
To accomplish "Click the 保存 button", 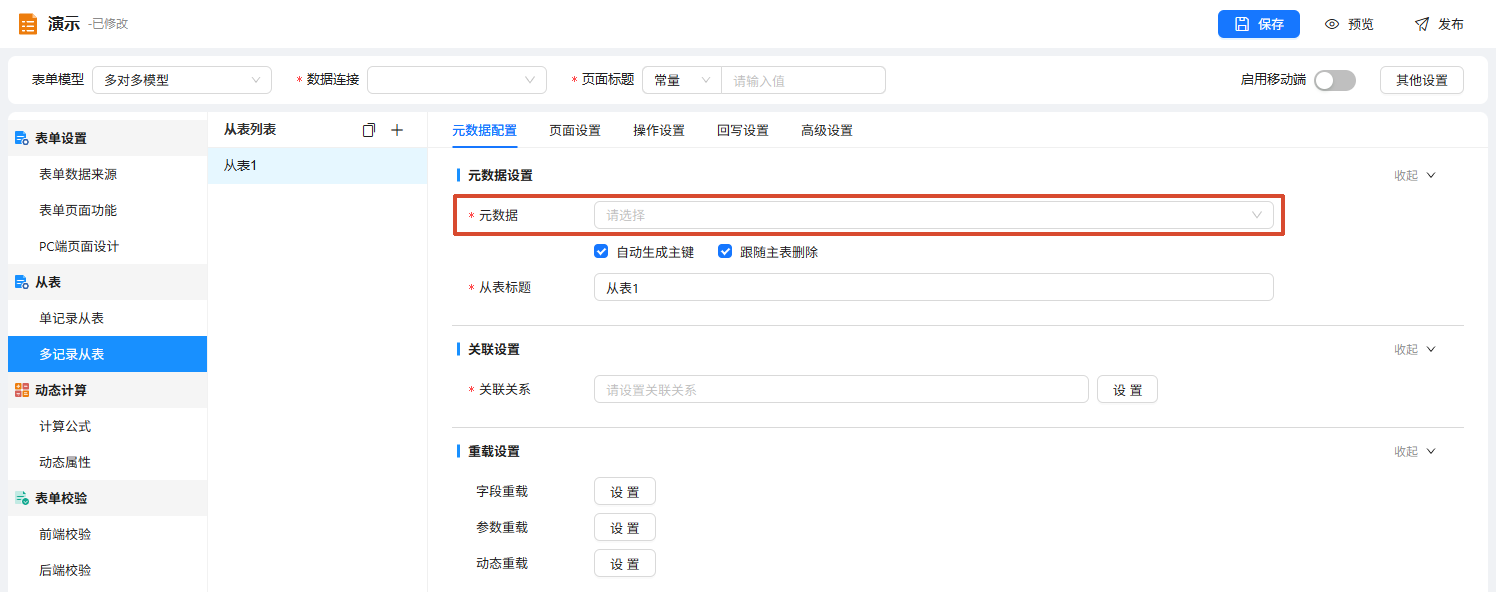I will coord(1259,24).
